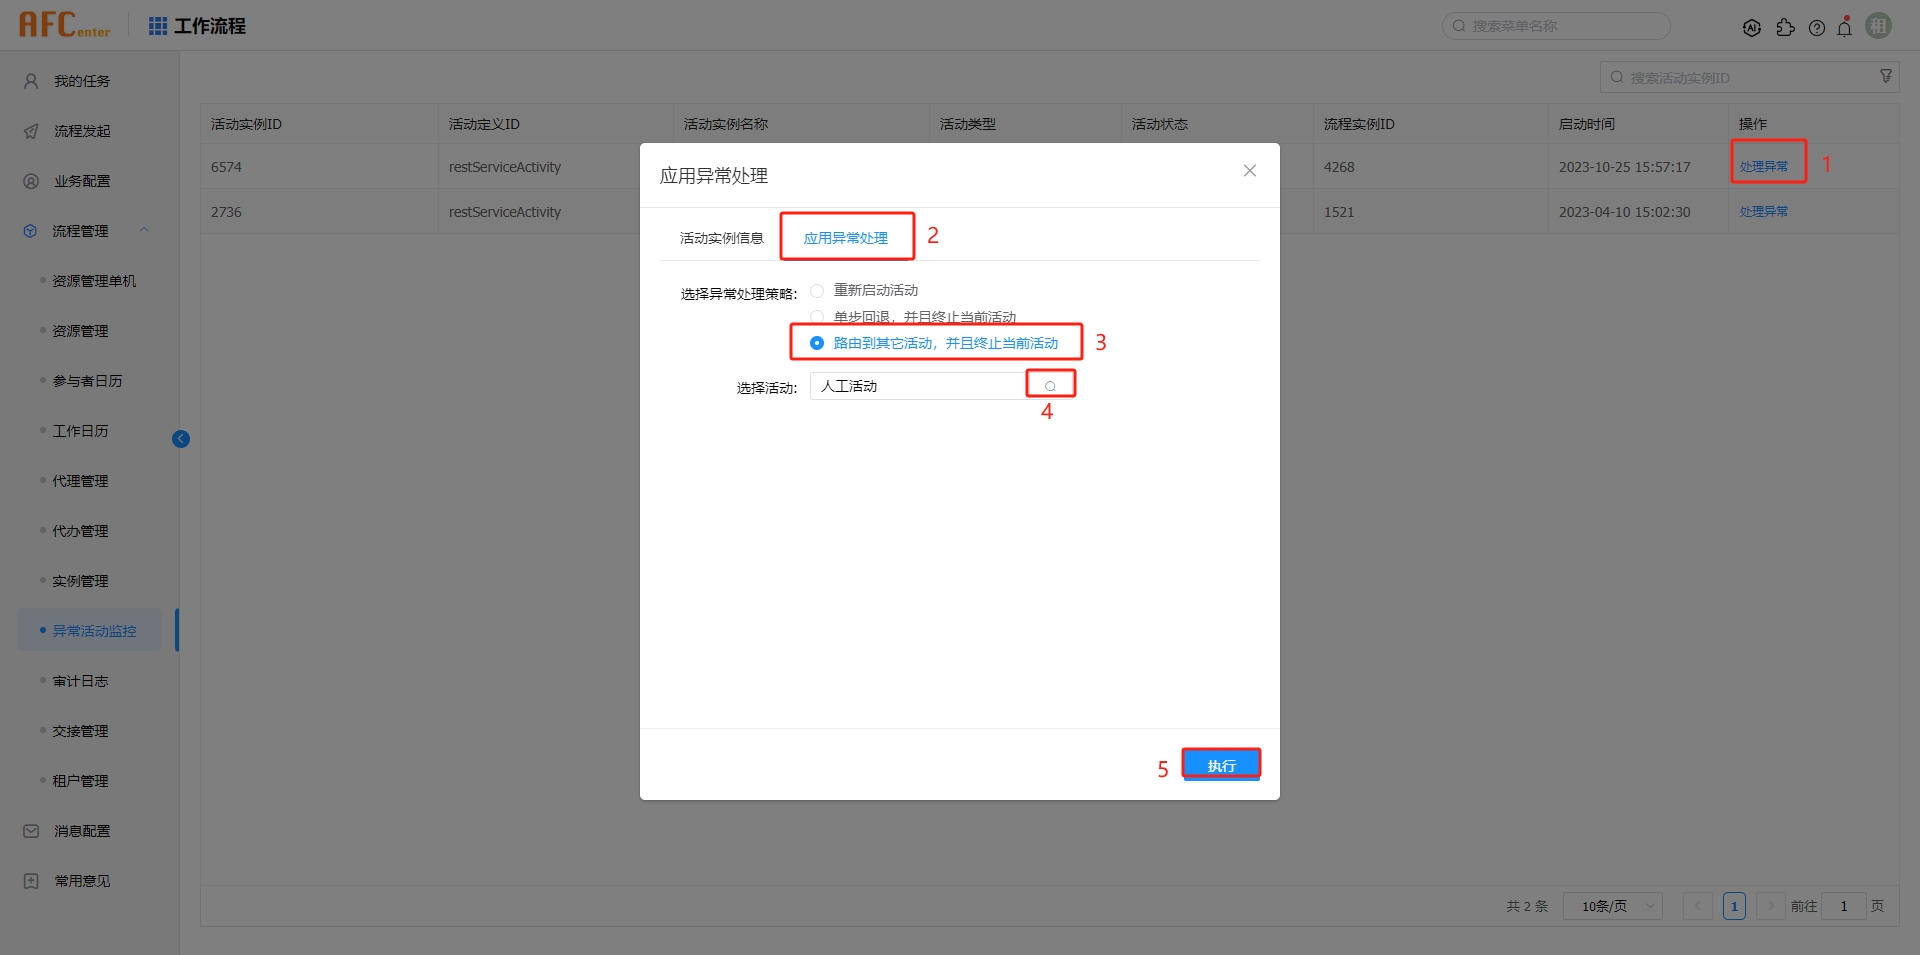Open the notification bell
1920x955 pixels.
tap(1845, 27)
